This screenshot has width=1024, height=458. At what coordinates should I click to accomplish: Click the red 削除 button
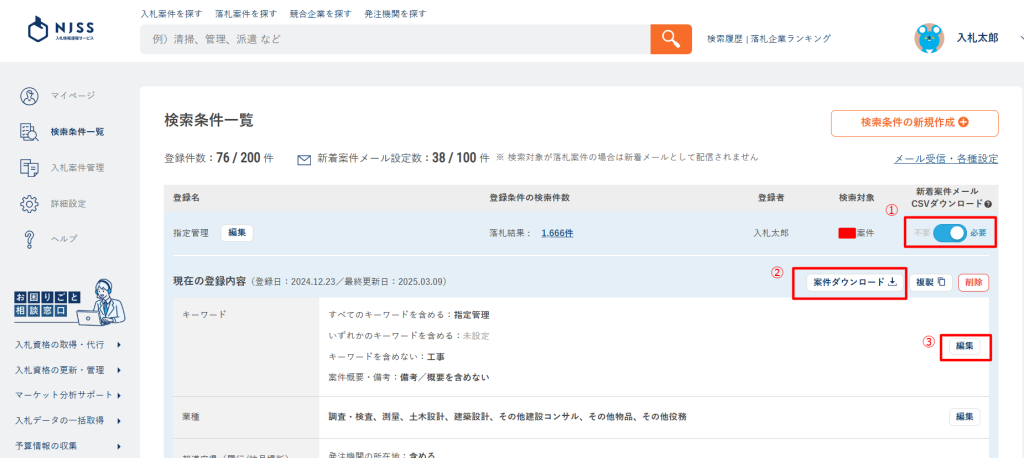973,283
